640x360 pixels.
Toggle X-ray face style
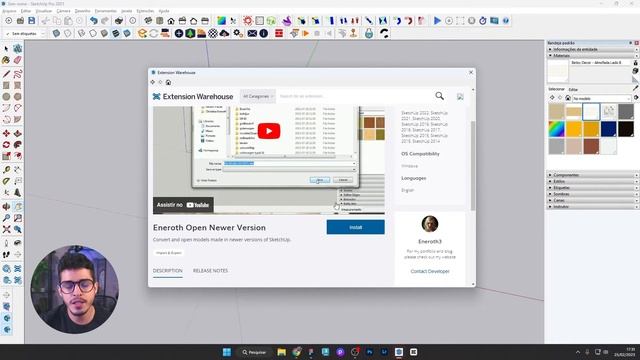point(56,33)
